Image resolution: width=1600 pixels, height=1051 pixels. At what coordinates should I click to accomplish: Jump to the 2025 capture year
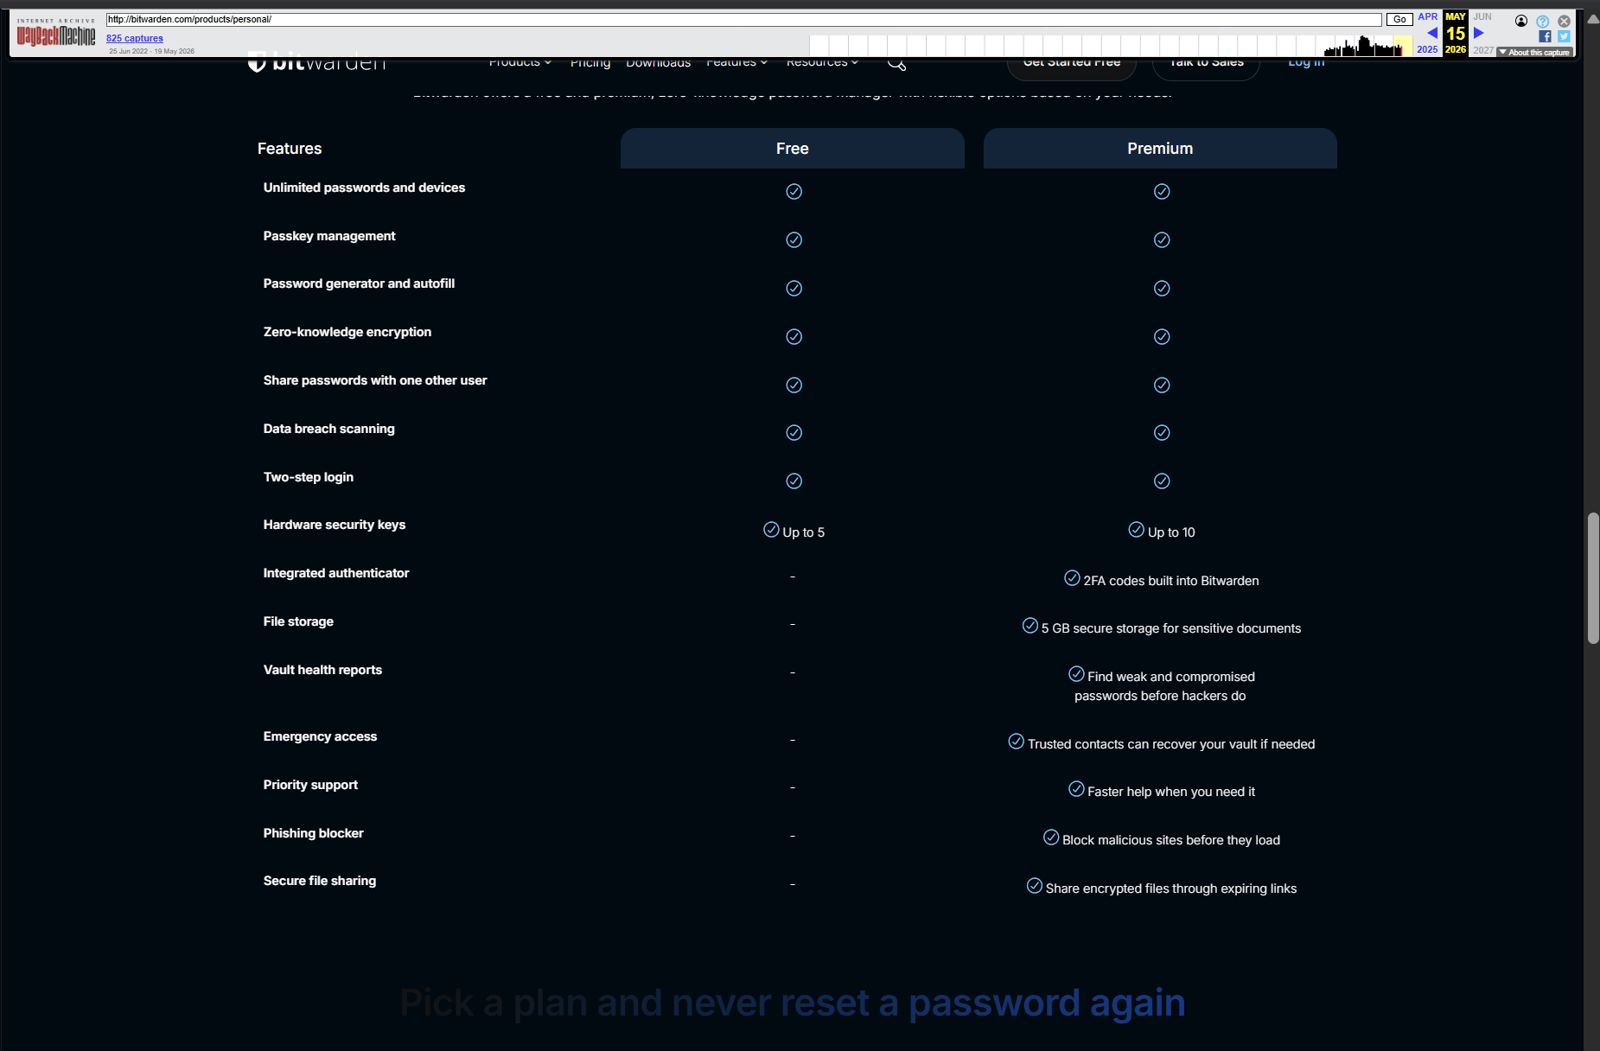1427,50
